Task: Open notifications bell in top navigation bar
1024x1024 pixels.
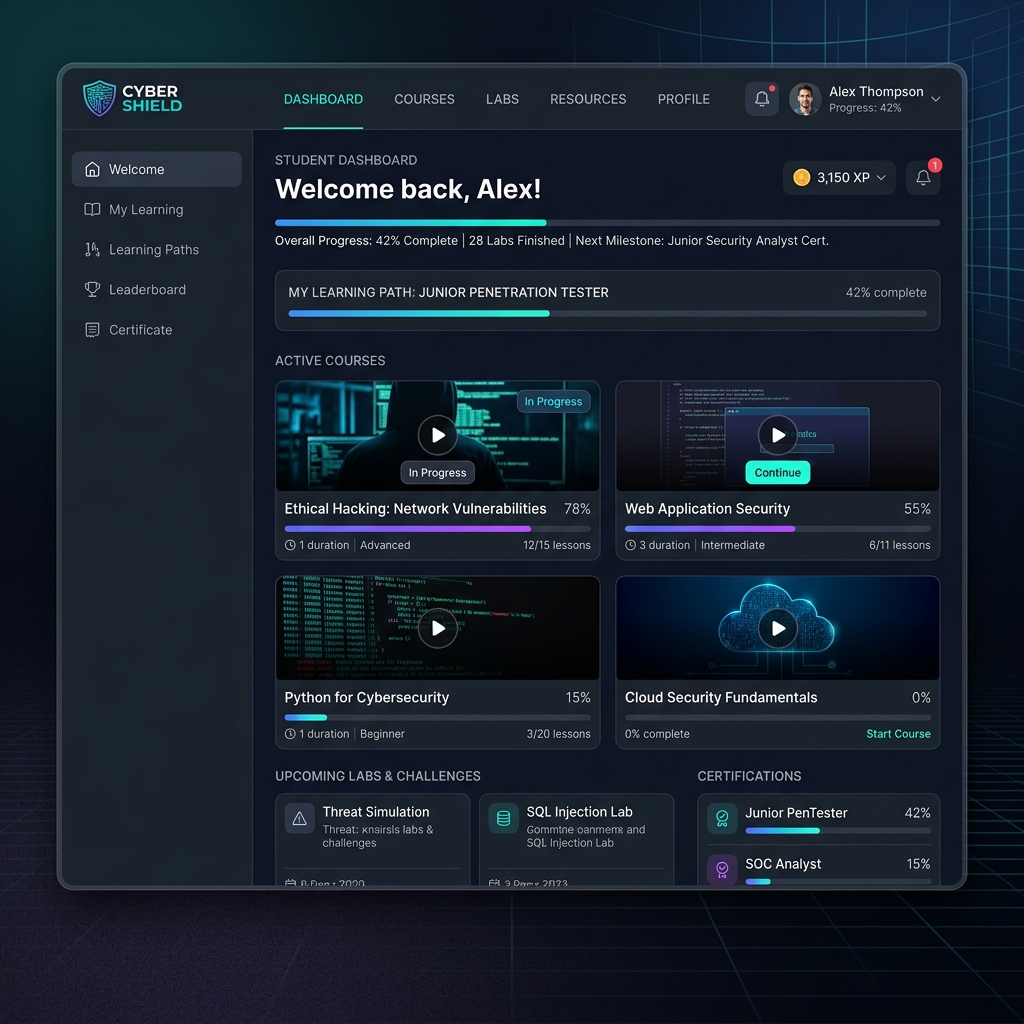Action: tap(762, 99)
